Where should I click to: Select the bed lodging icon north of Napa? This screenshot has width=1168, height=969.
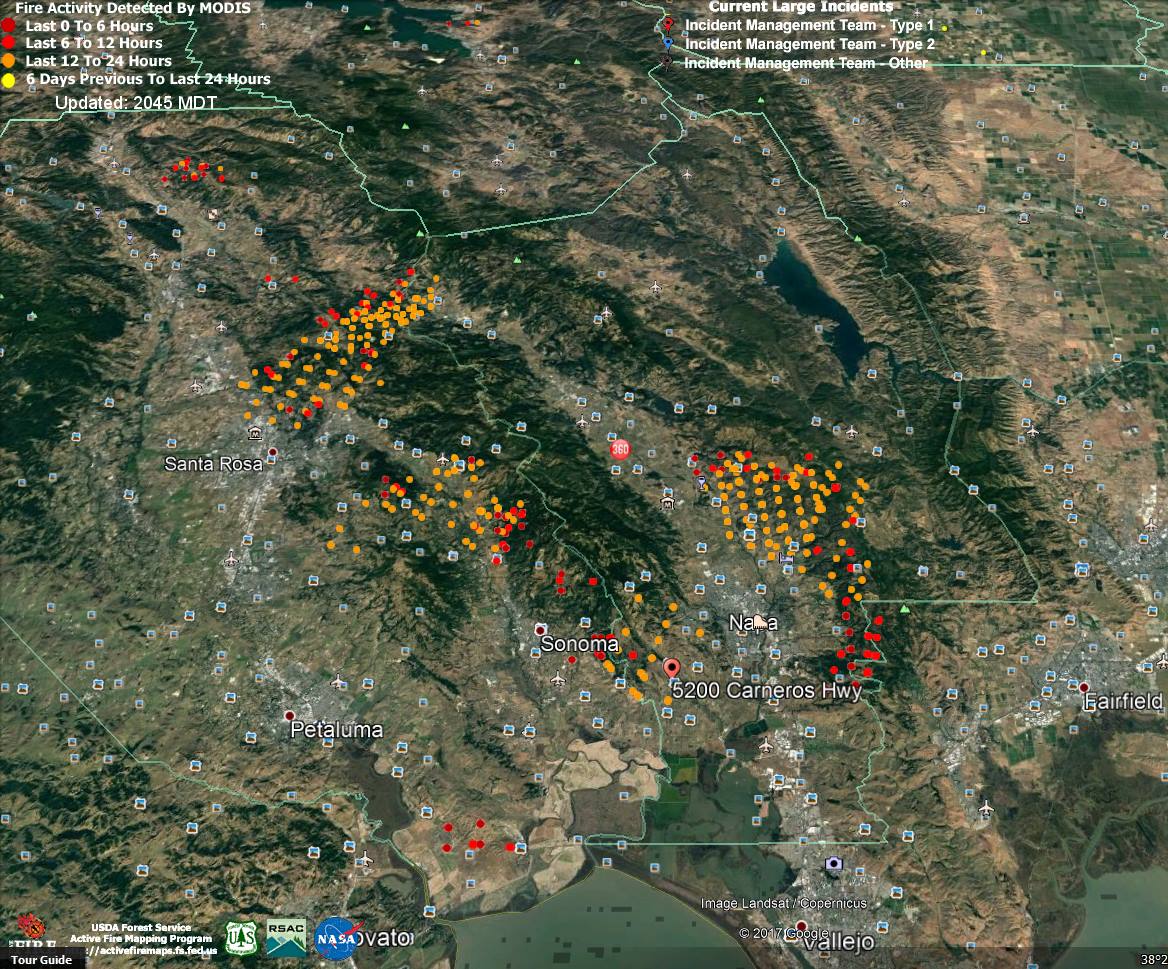pos(786,558)
